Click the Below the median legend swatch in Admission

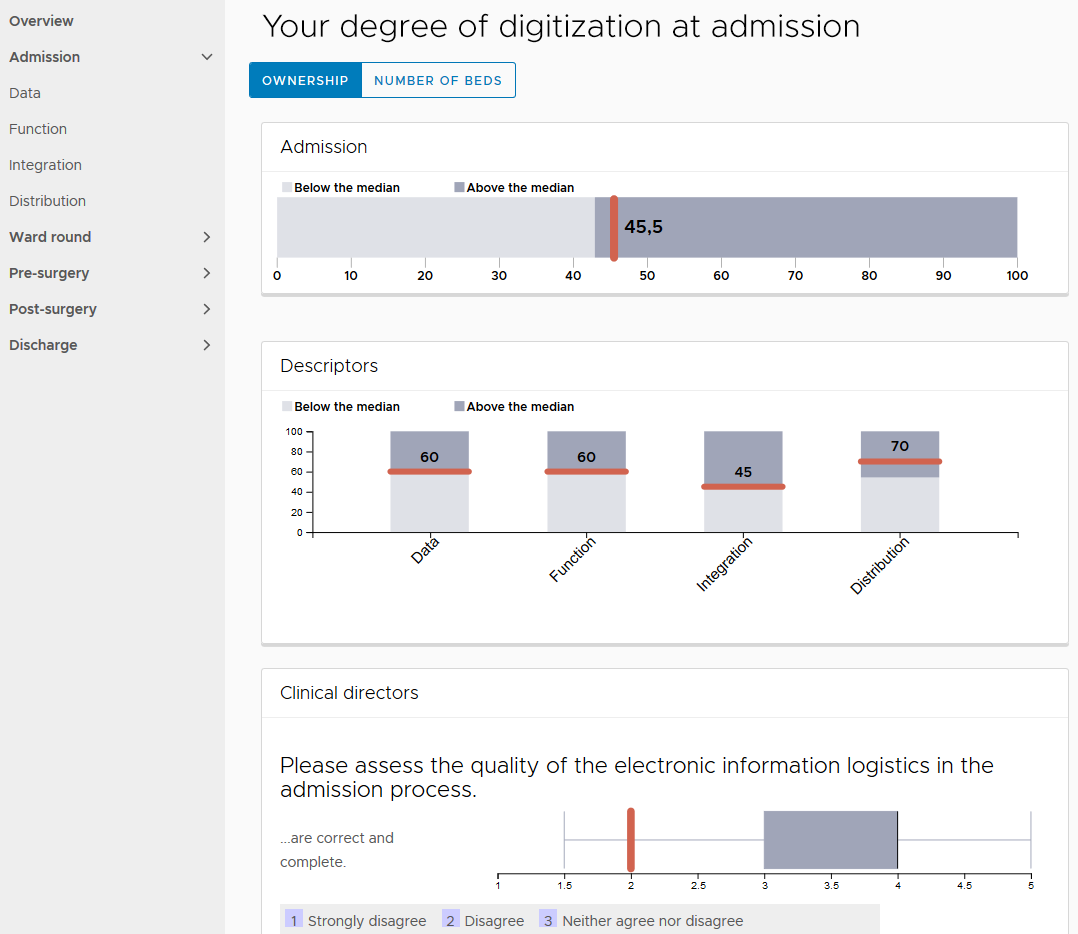(x=287, y=188)
